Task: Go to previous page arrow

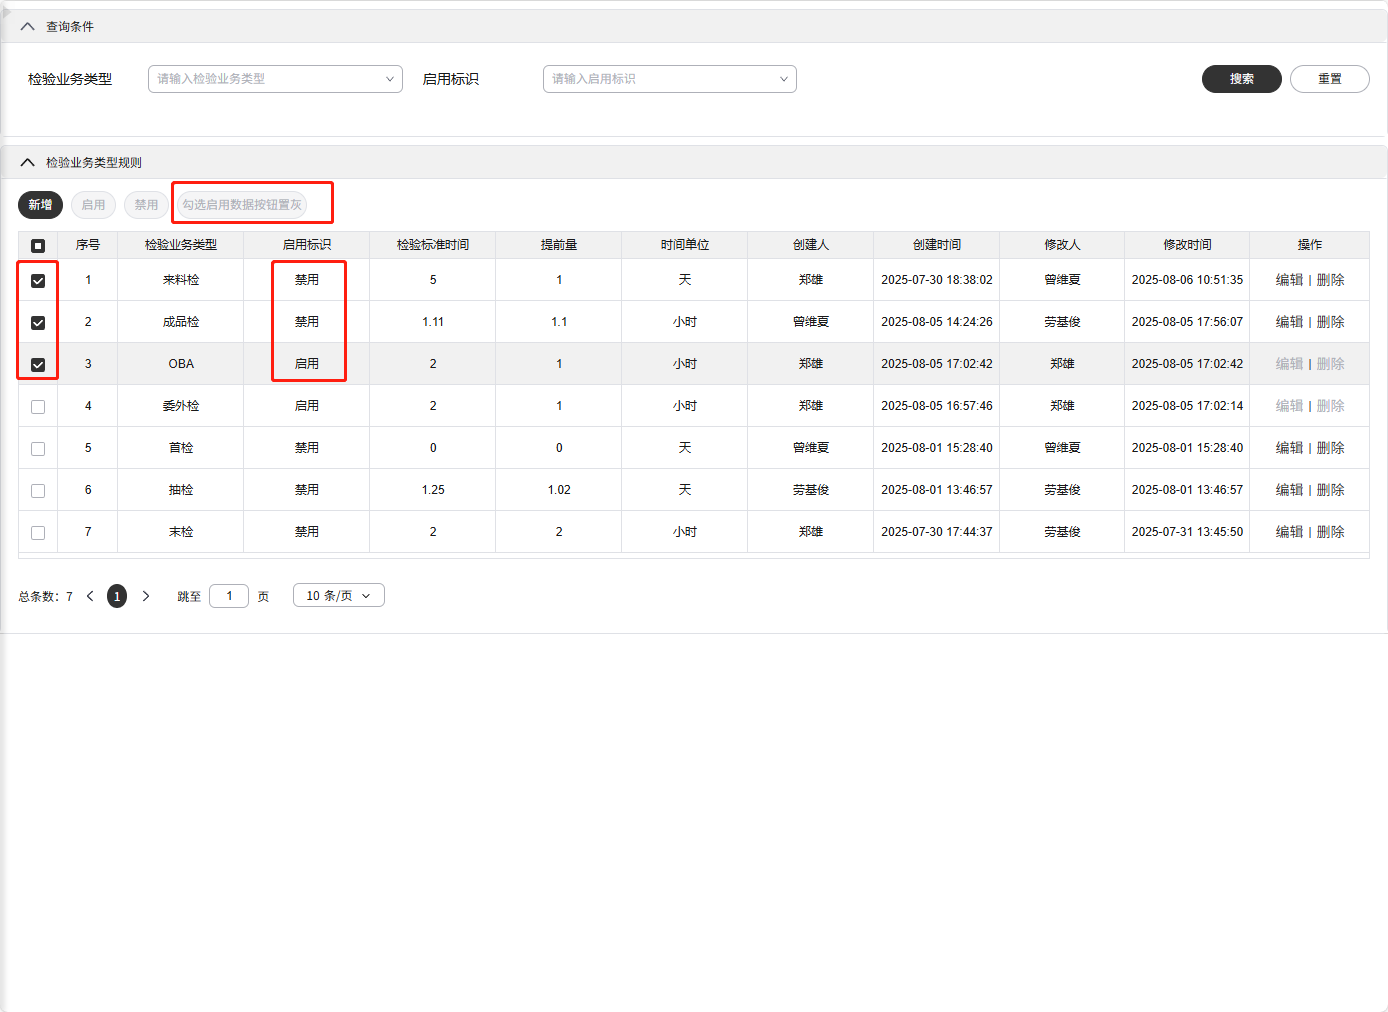Action: tap(90, 596)
